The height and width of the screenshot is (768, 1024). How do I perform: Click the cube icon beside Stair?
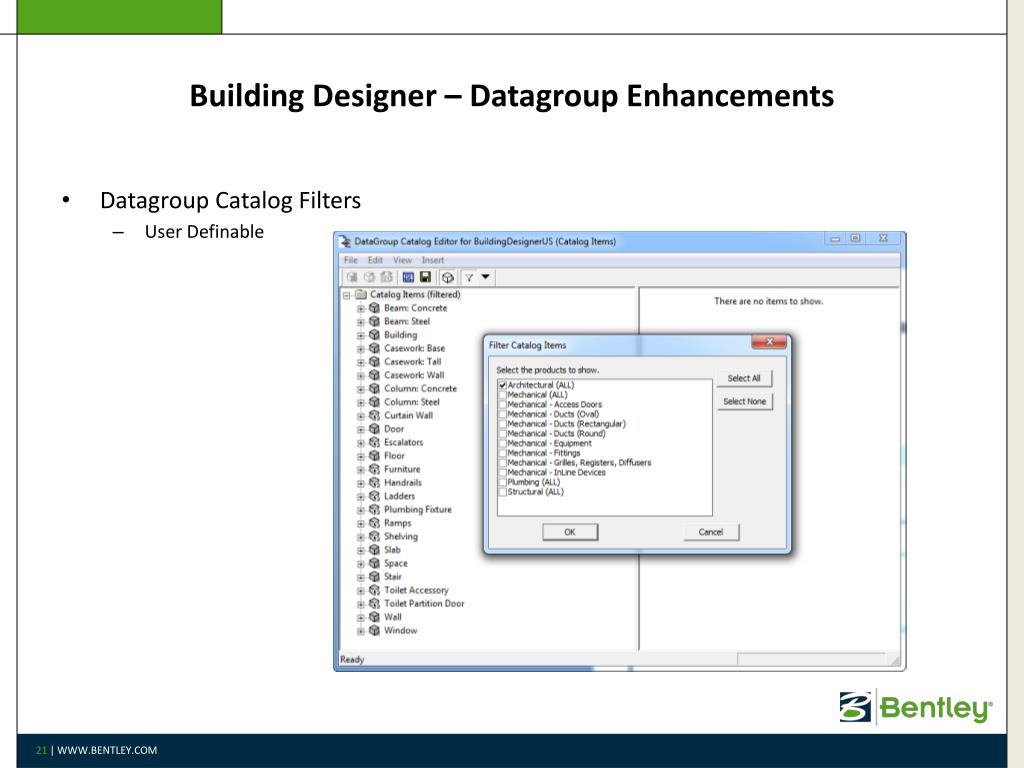click(374, 577)
